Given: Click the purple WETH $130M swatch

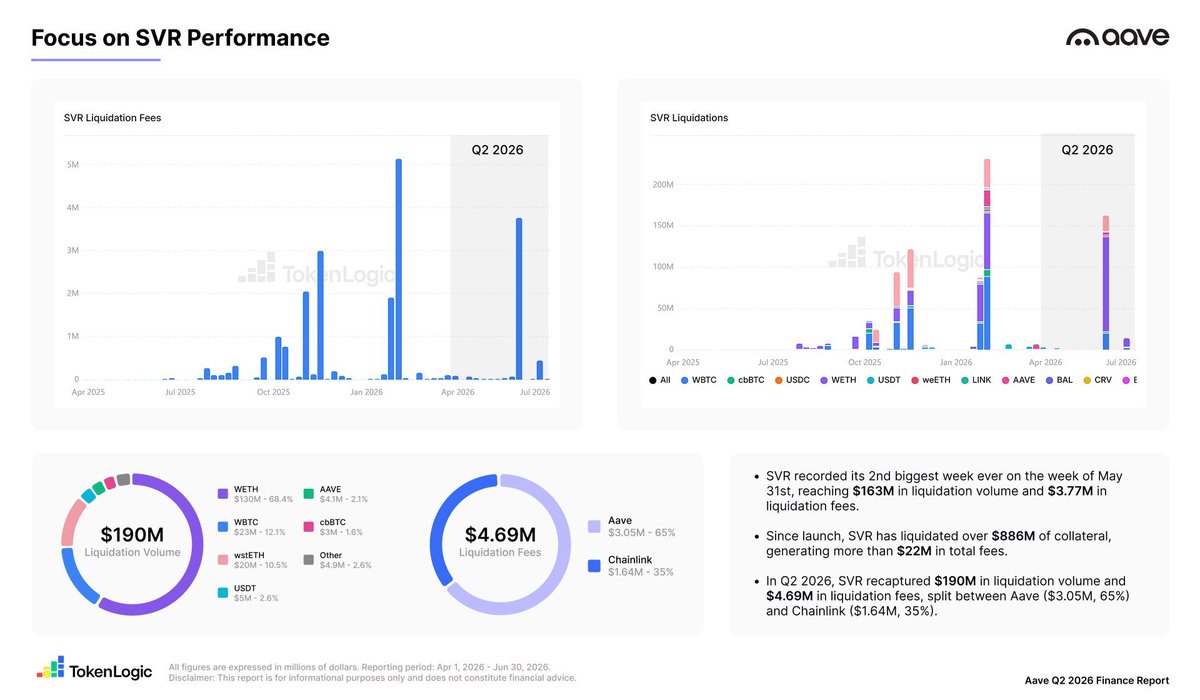Looking at the screenshot, I should (x=224, y=493).
